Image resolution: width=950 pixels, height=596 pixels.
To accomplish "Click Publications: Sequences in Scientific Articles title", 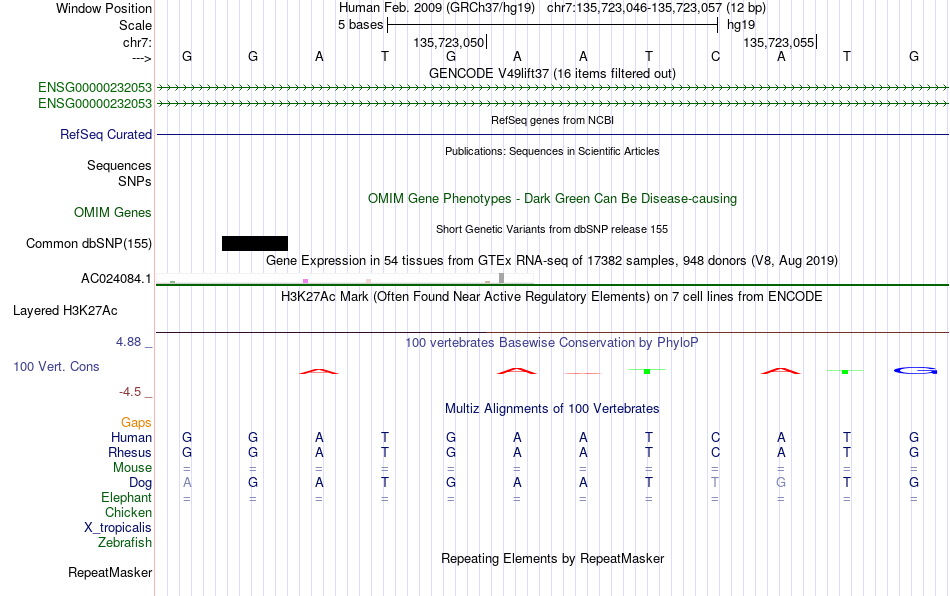I will (x=553, y=151).
